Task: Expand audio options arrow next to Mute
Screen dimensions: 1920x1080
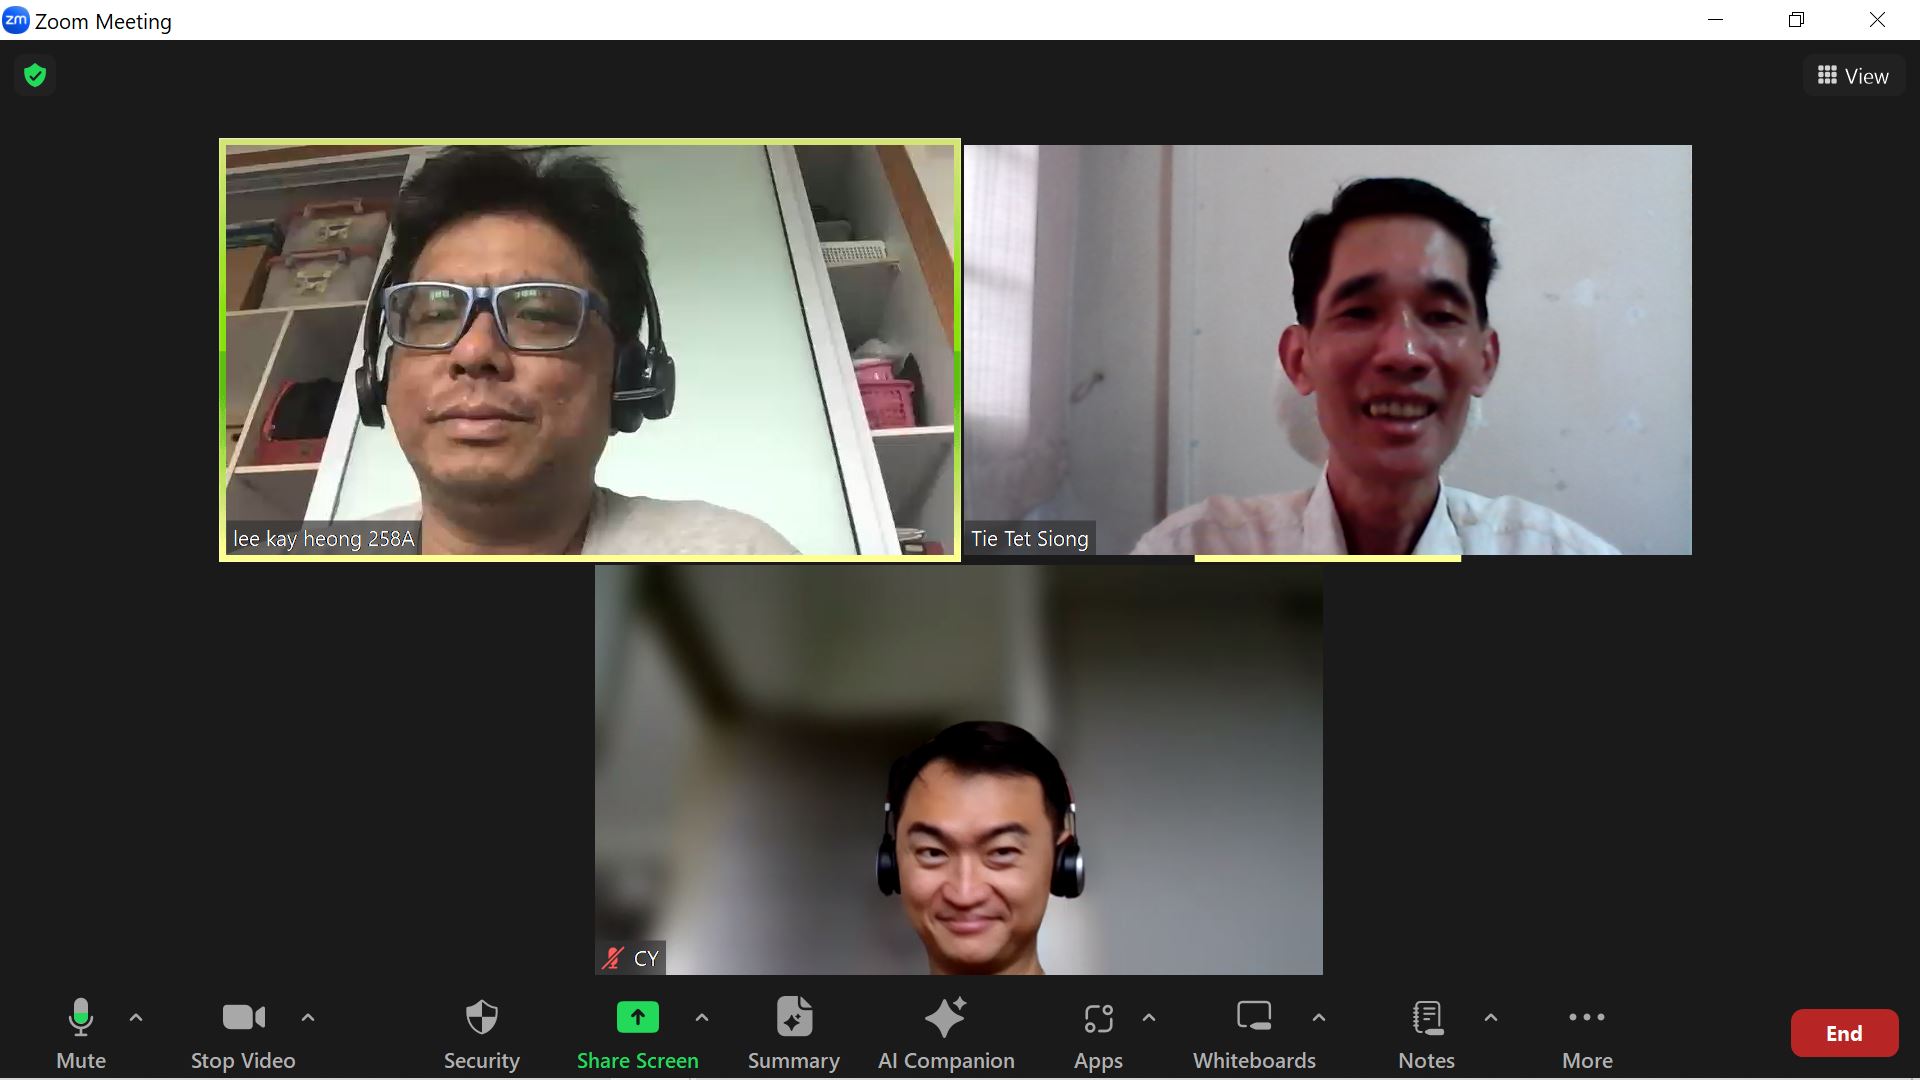Action: click(136, 1018)
